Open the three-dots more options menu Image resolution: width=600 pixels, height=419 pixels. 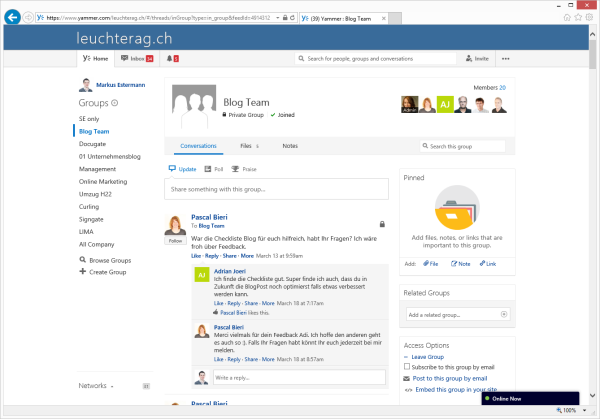pos(505,59)
